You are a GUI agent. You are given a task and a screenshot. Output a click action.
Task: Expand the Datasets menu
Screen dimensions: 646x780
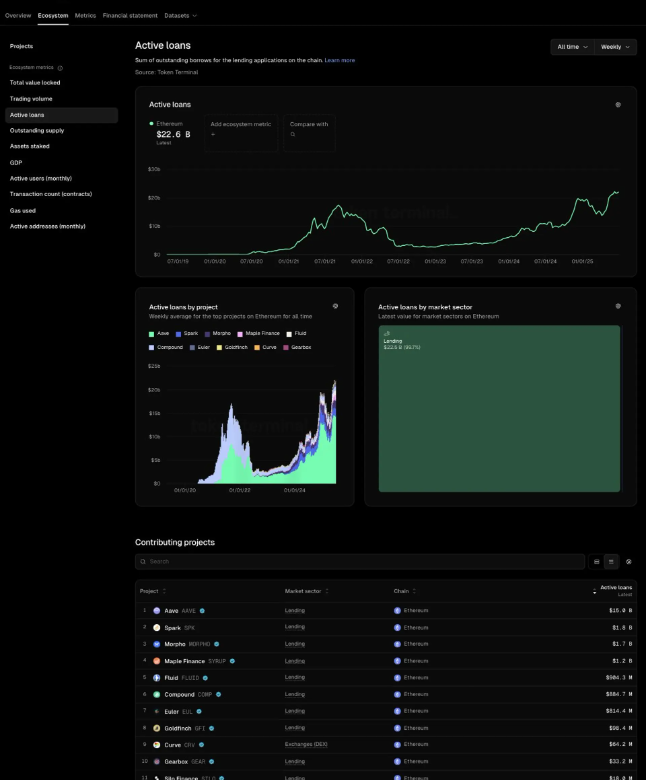click(x=181, y=15)
